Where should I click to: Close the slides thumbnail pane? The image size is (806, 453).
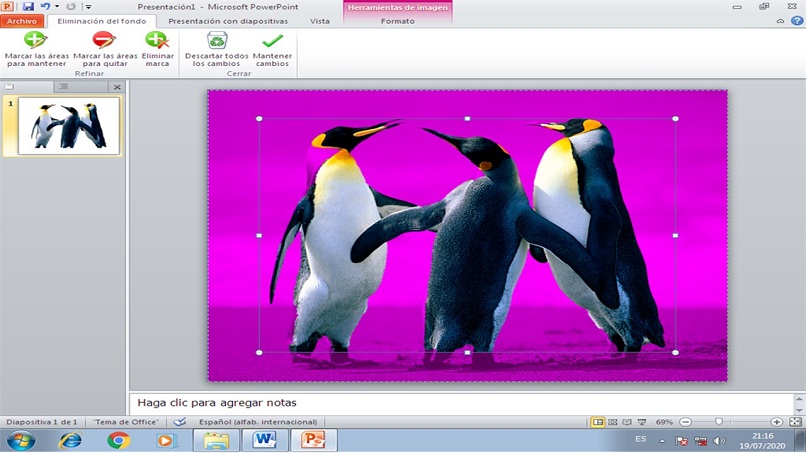point(117,87)
